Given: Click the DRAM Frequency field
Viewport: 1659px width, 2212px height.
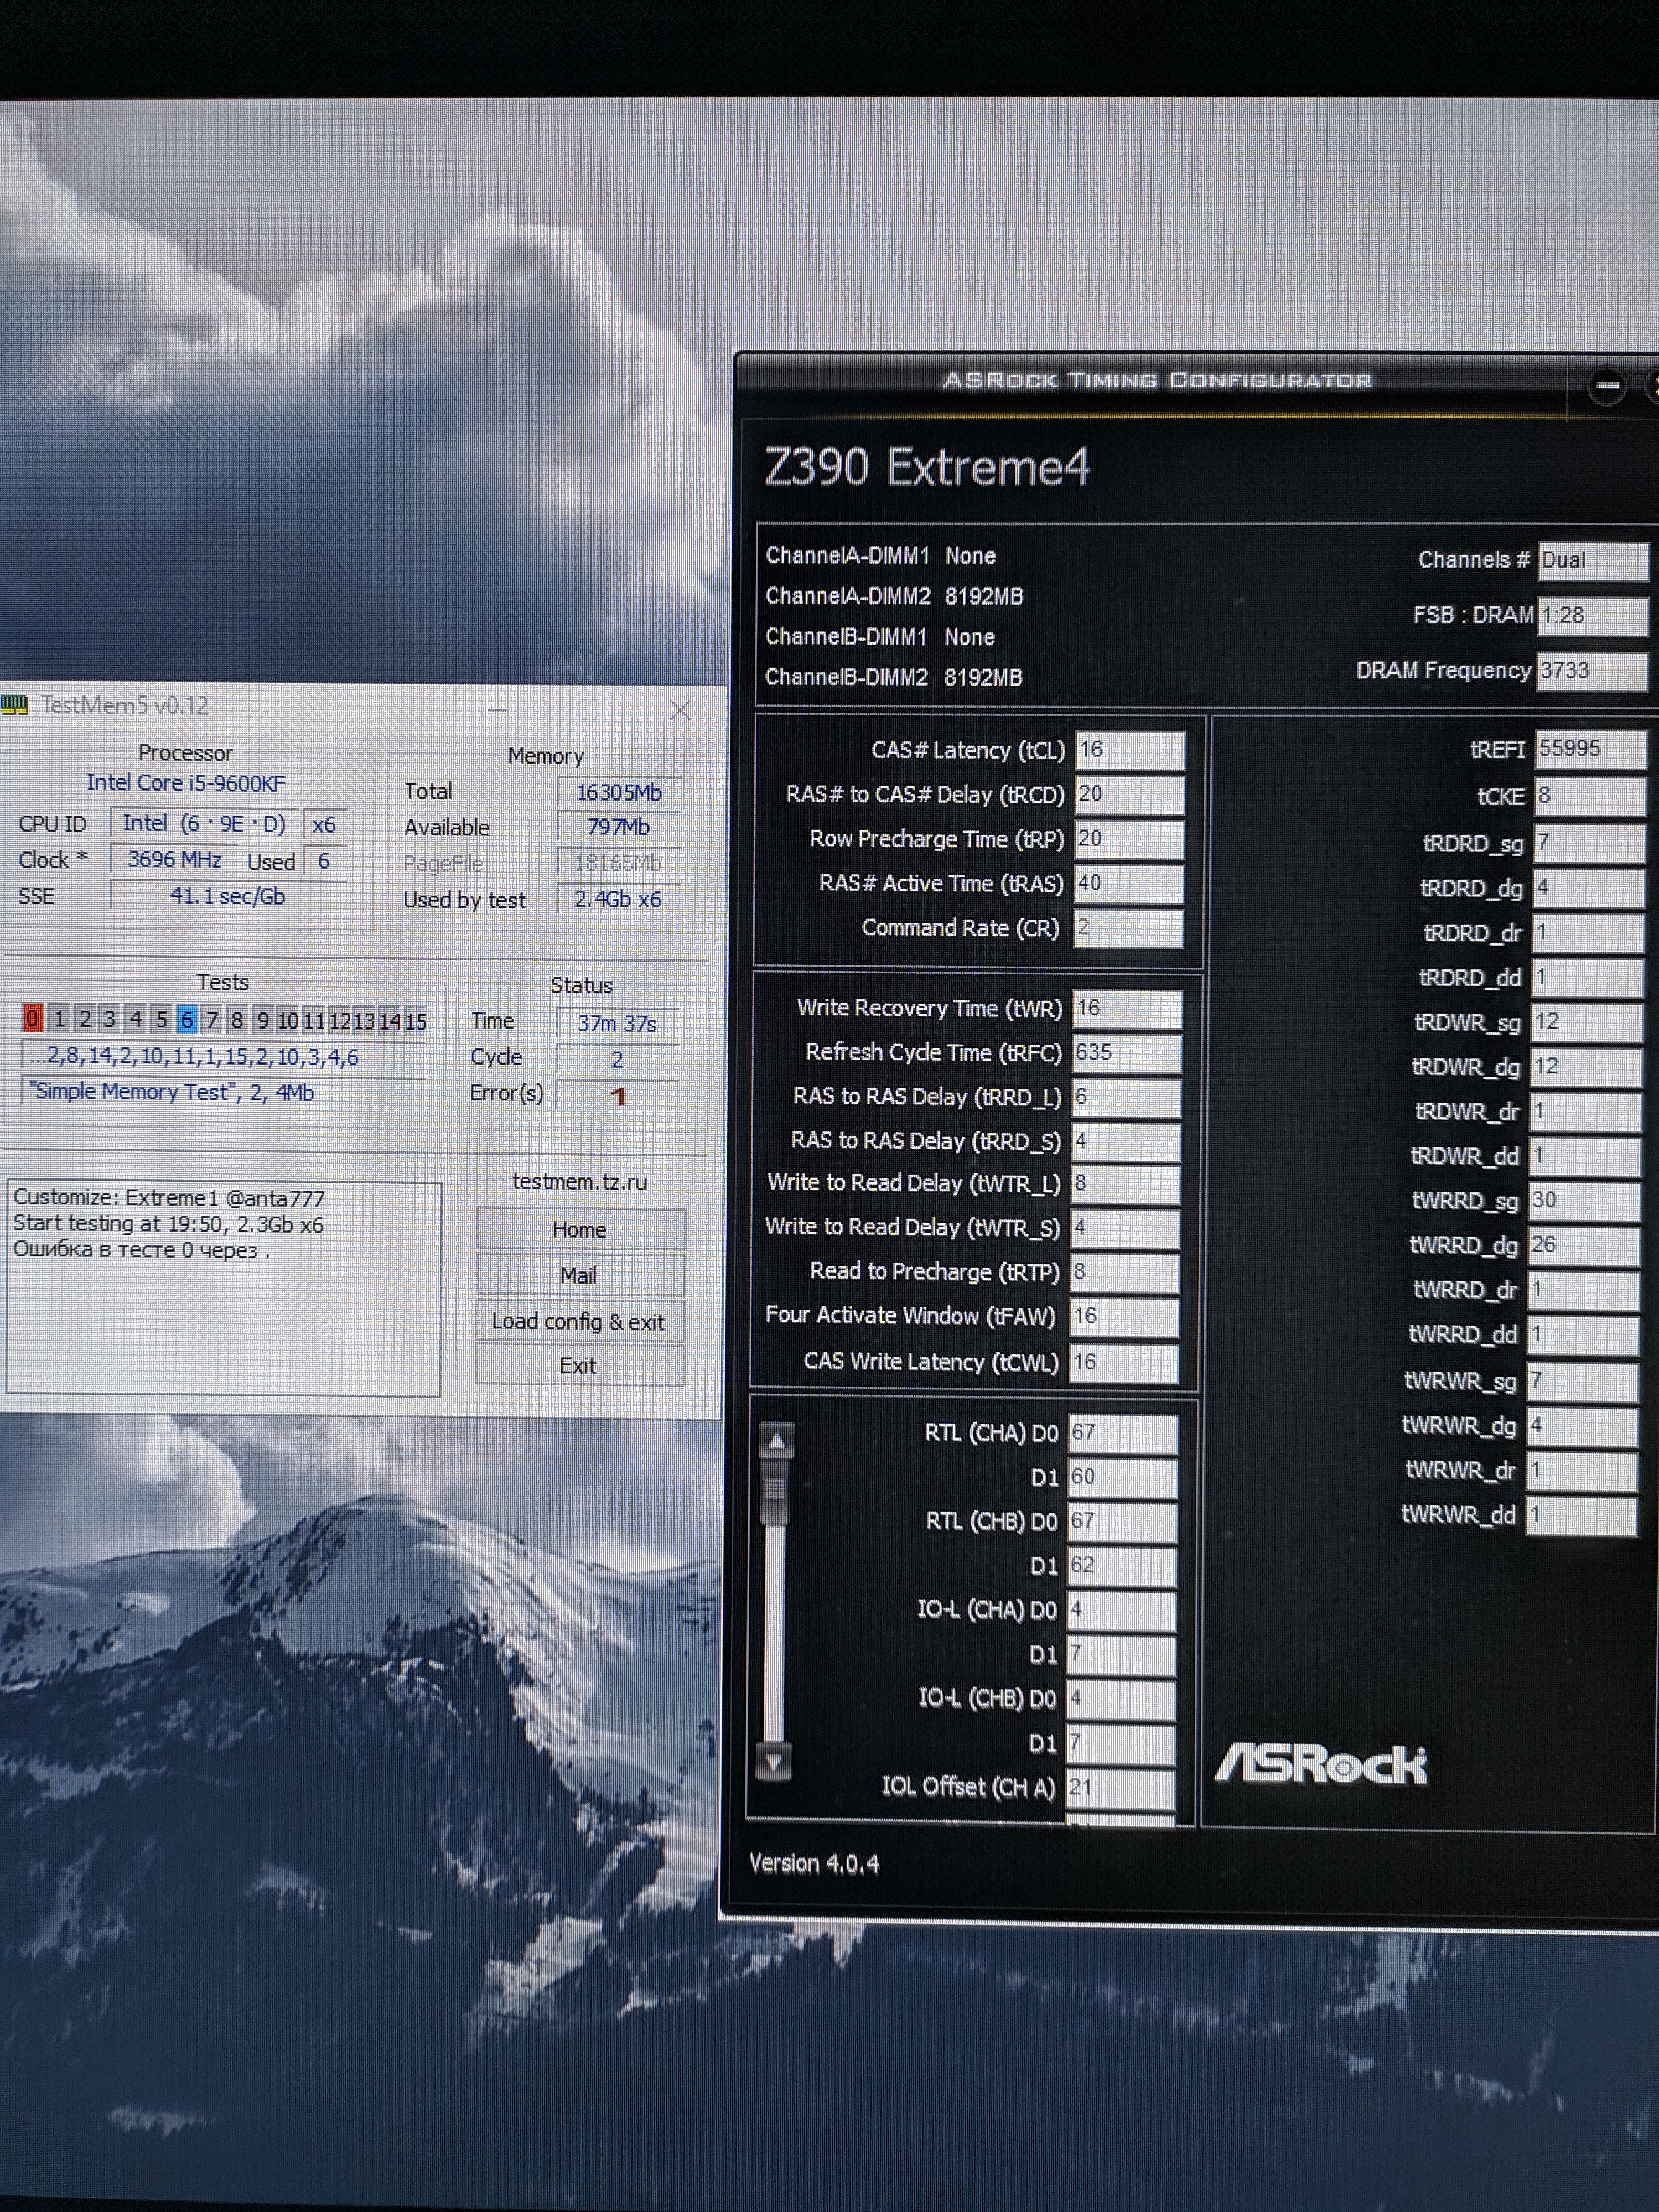Looking at the screenshot, I should point(1592,671).
